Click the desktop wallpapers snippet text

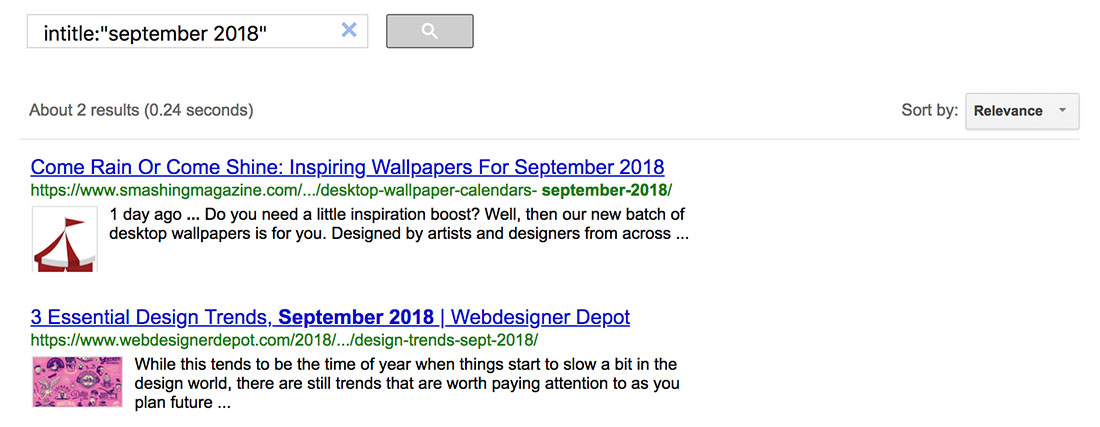point(398,235)
